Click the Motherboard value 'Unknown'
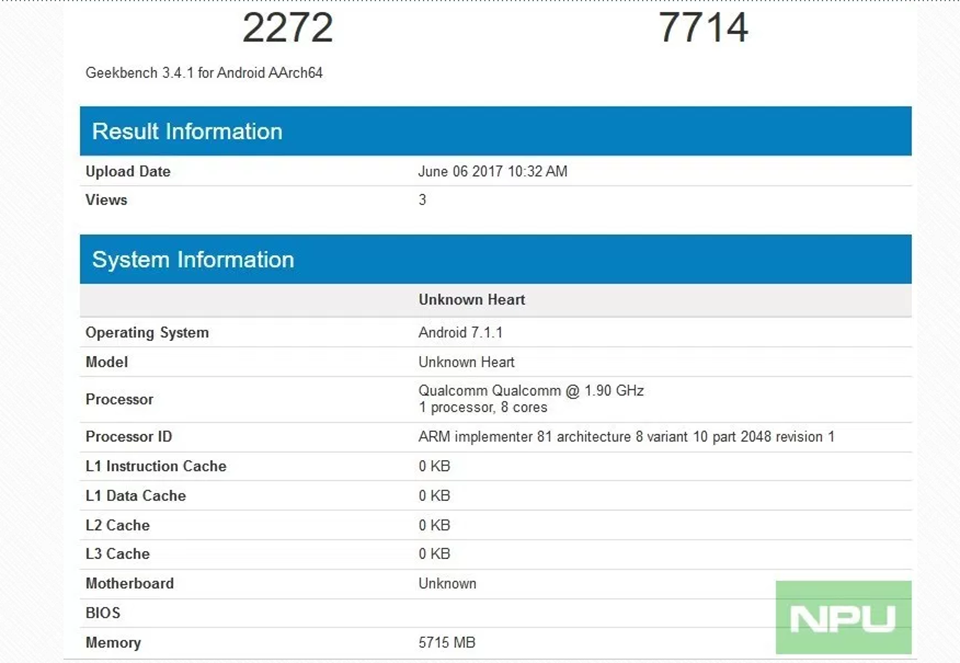Screen dimensions: 960x663 pyautogui.click(x=448, y=583)
